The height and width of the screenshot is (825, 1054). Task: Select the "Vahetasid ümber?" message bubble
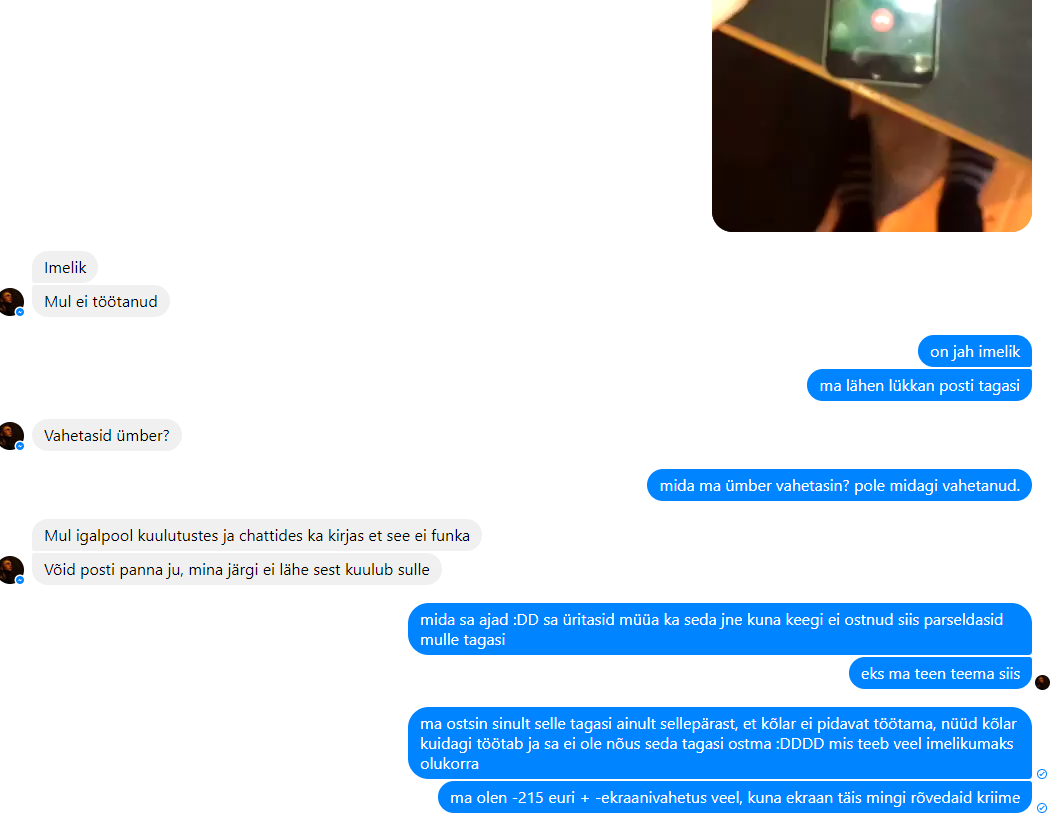107,435
